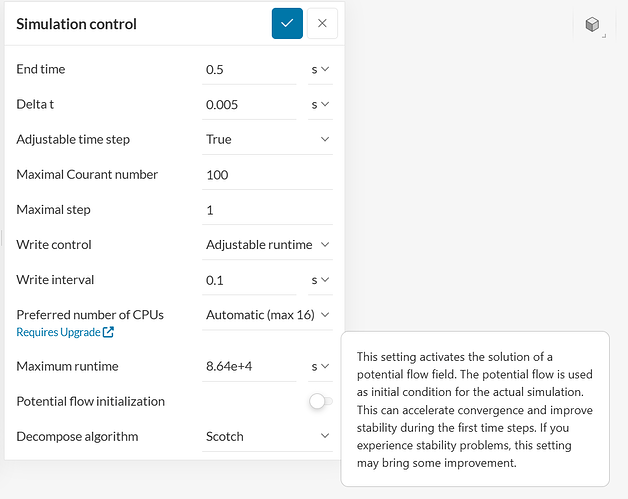The width and height of the screenshot is (628, 499).
Task: Open End time unit dropdown
Action: pos(320,69)
